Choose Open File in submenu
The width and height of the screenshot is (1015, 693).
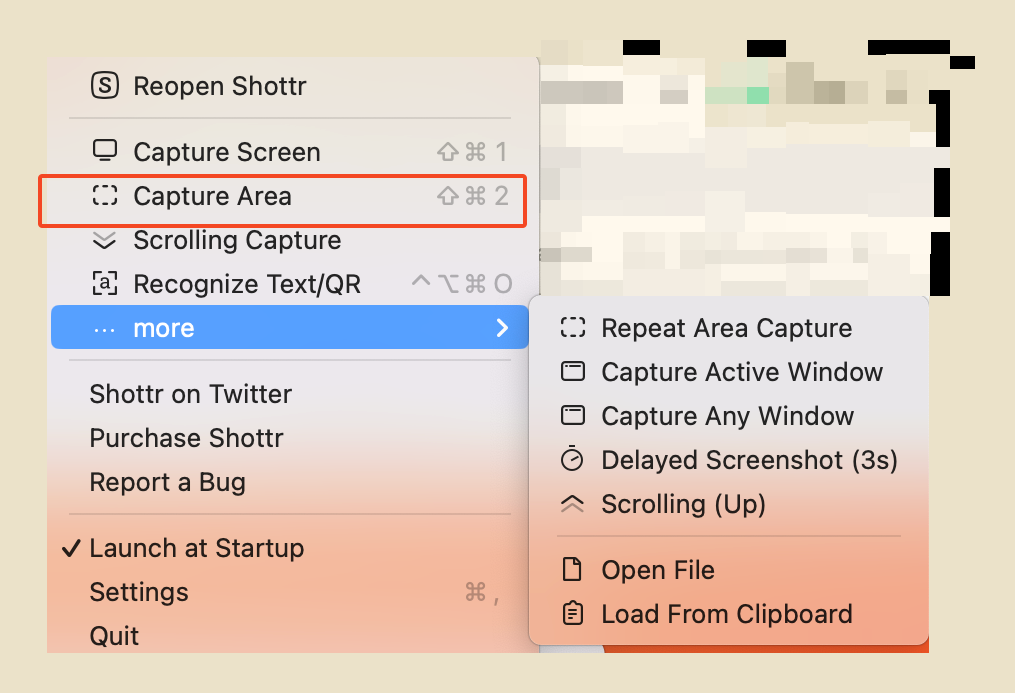tap(729, 570)
